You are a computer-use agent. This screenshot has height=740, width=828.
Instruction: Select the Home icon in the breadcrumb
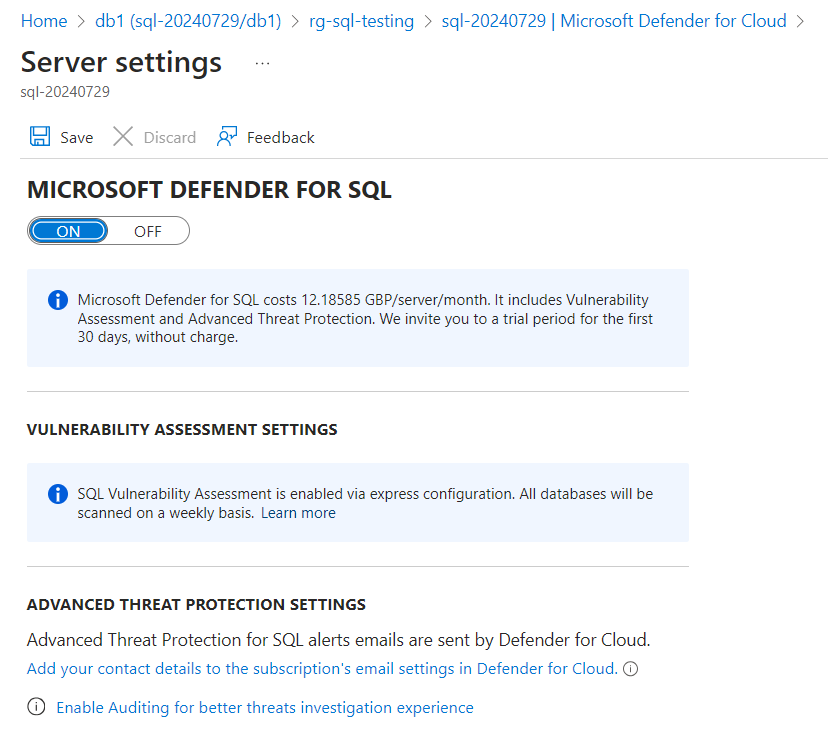44,20
